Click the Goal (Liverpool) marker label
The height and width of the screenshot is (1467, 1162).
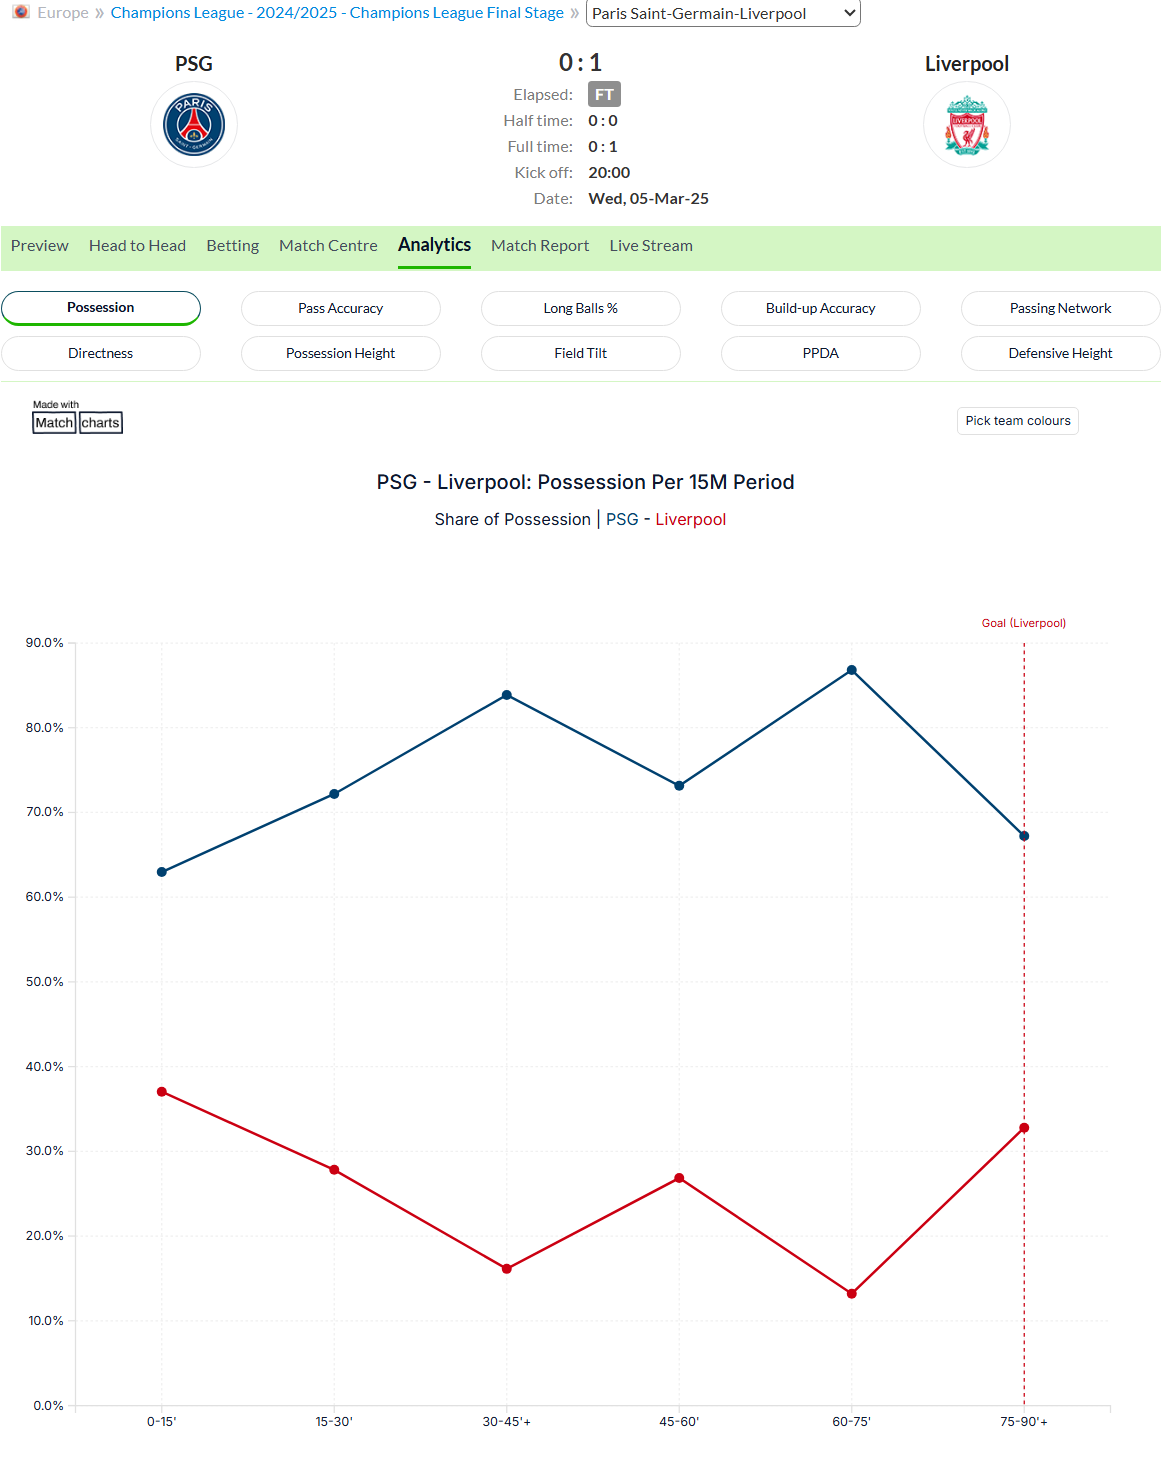(x=1024, y=623)
